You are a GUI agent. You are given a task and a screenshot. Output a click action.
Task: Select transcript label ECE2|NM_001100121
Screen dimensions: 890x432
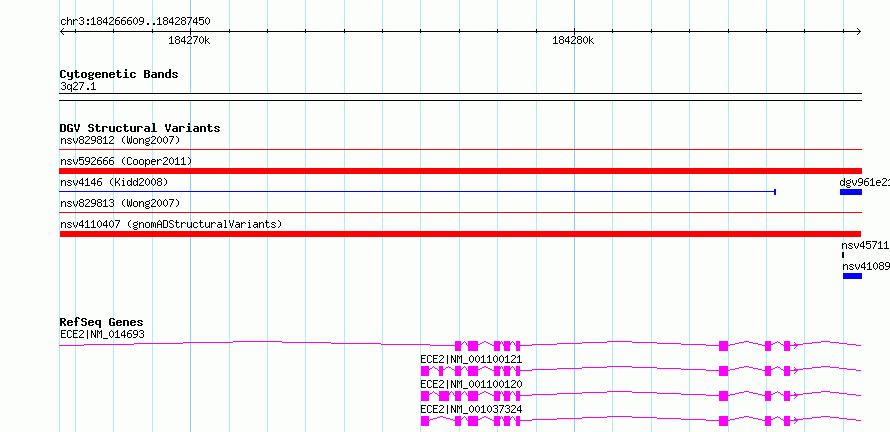(x=471, y=359)
